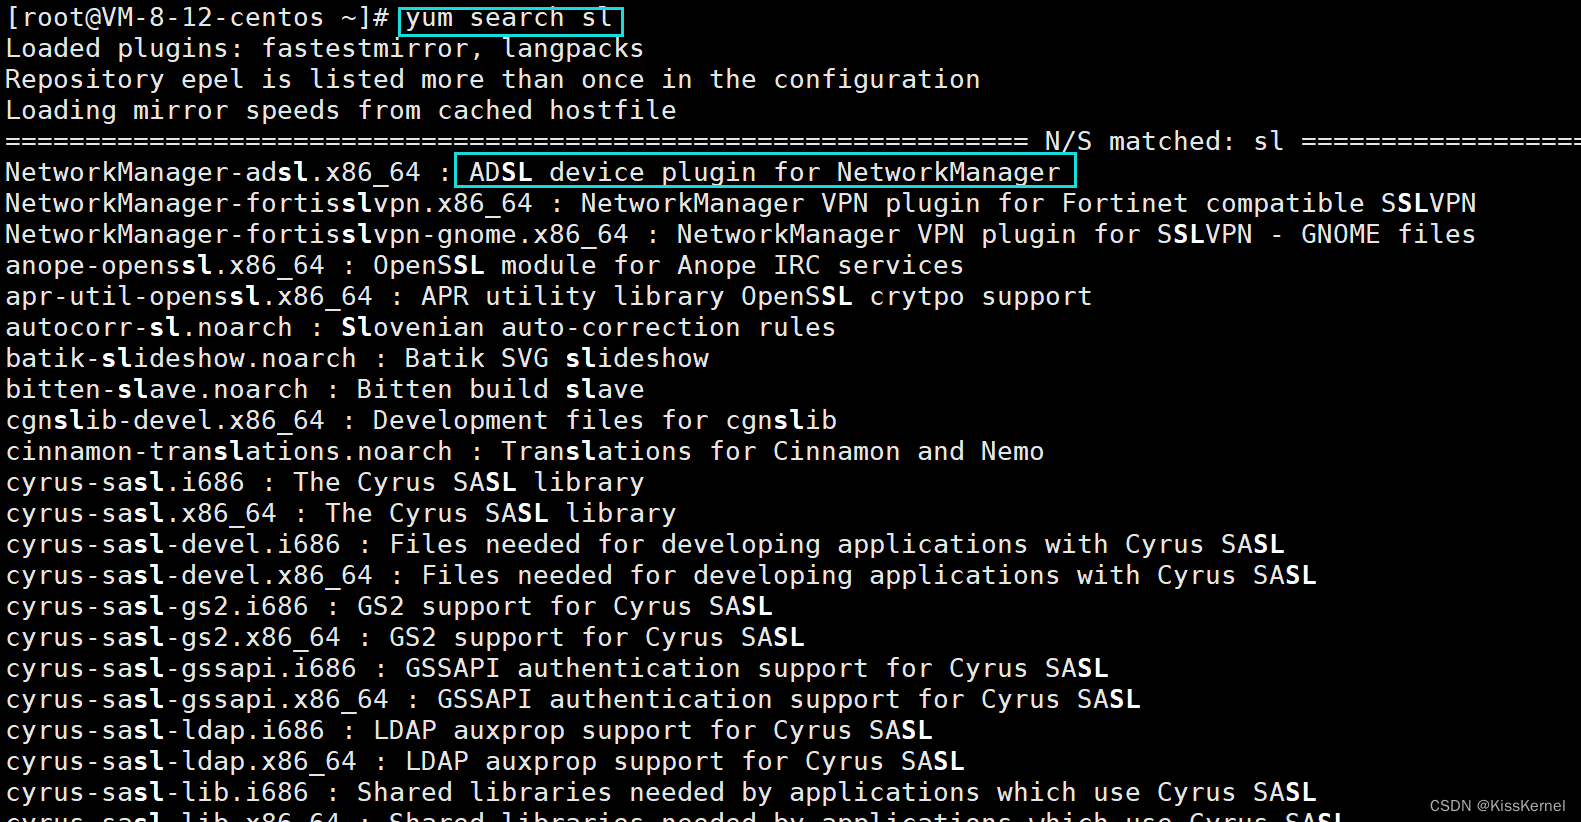Click 'Batik SVG slideshow' description
1581x822 pixels.
(557, 359)
